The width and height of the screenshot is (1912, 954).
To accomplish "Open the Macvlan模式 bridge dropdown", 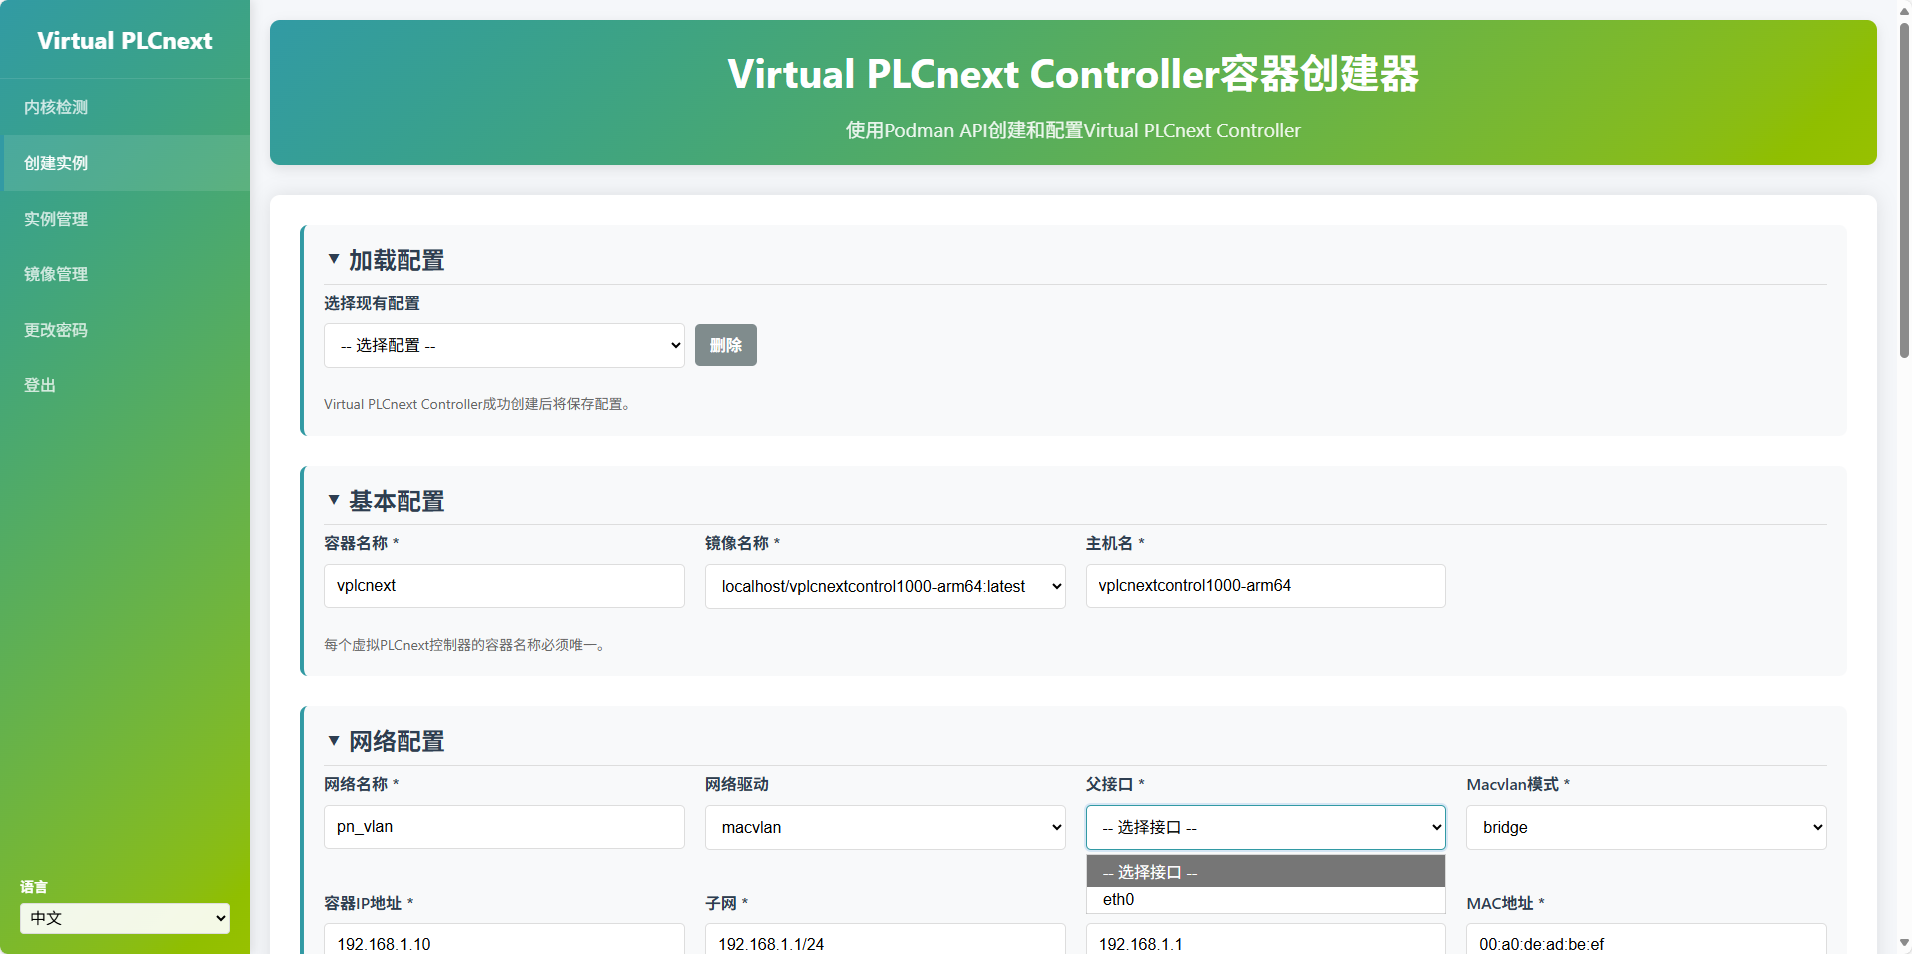I will pos(1646,827).
